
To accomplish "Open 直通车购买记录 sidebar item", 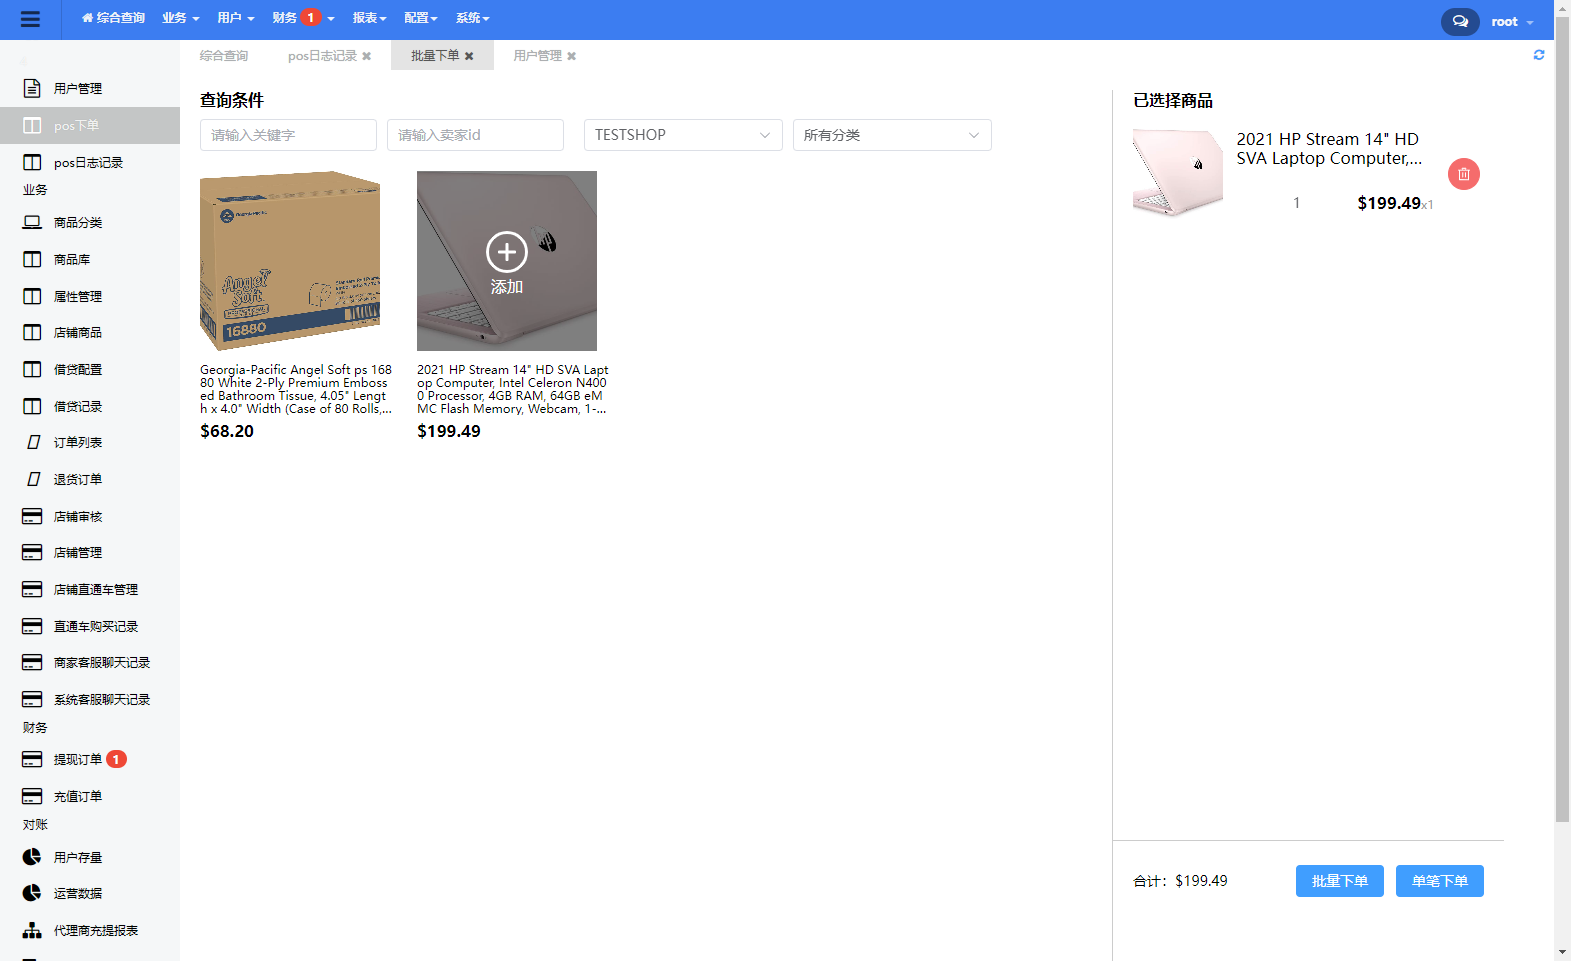I will [x=90, y=626].
